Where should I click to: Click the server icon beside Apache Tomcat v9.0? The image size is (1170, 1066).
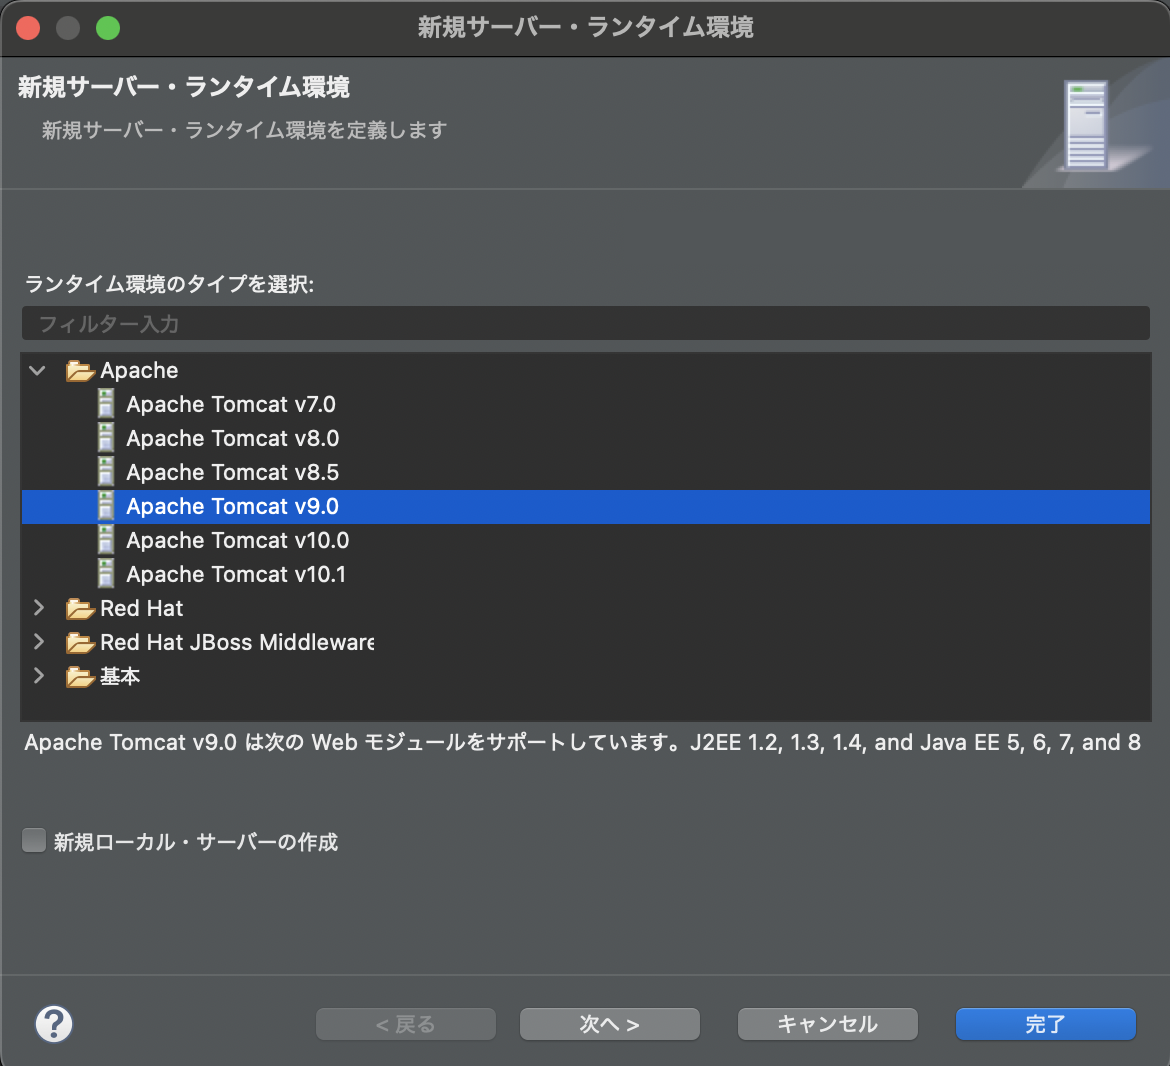point(106,507)
